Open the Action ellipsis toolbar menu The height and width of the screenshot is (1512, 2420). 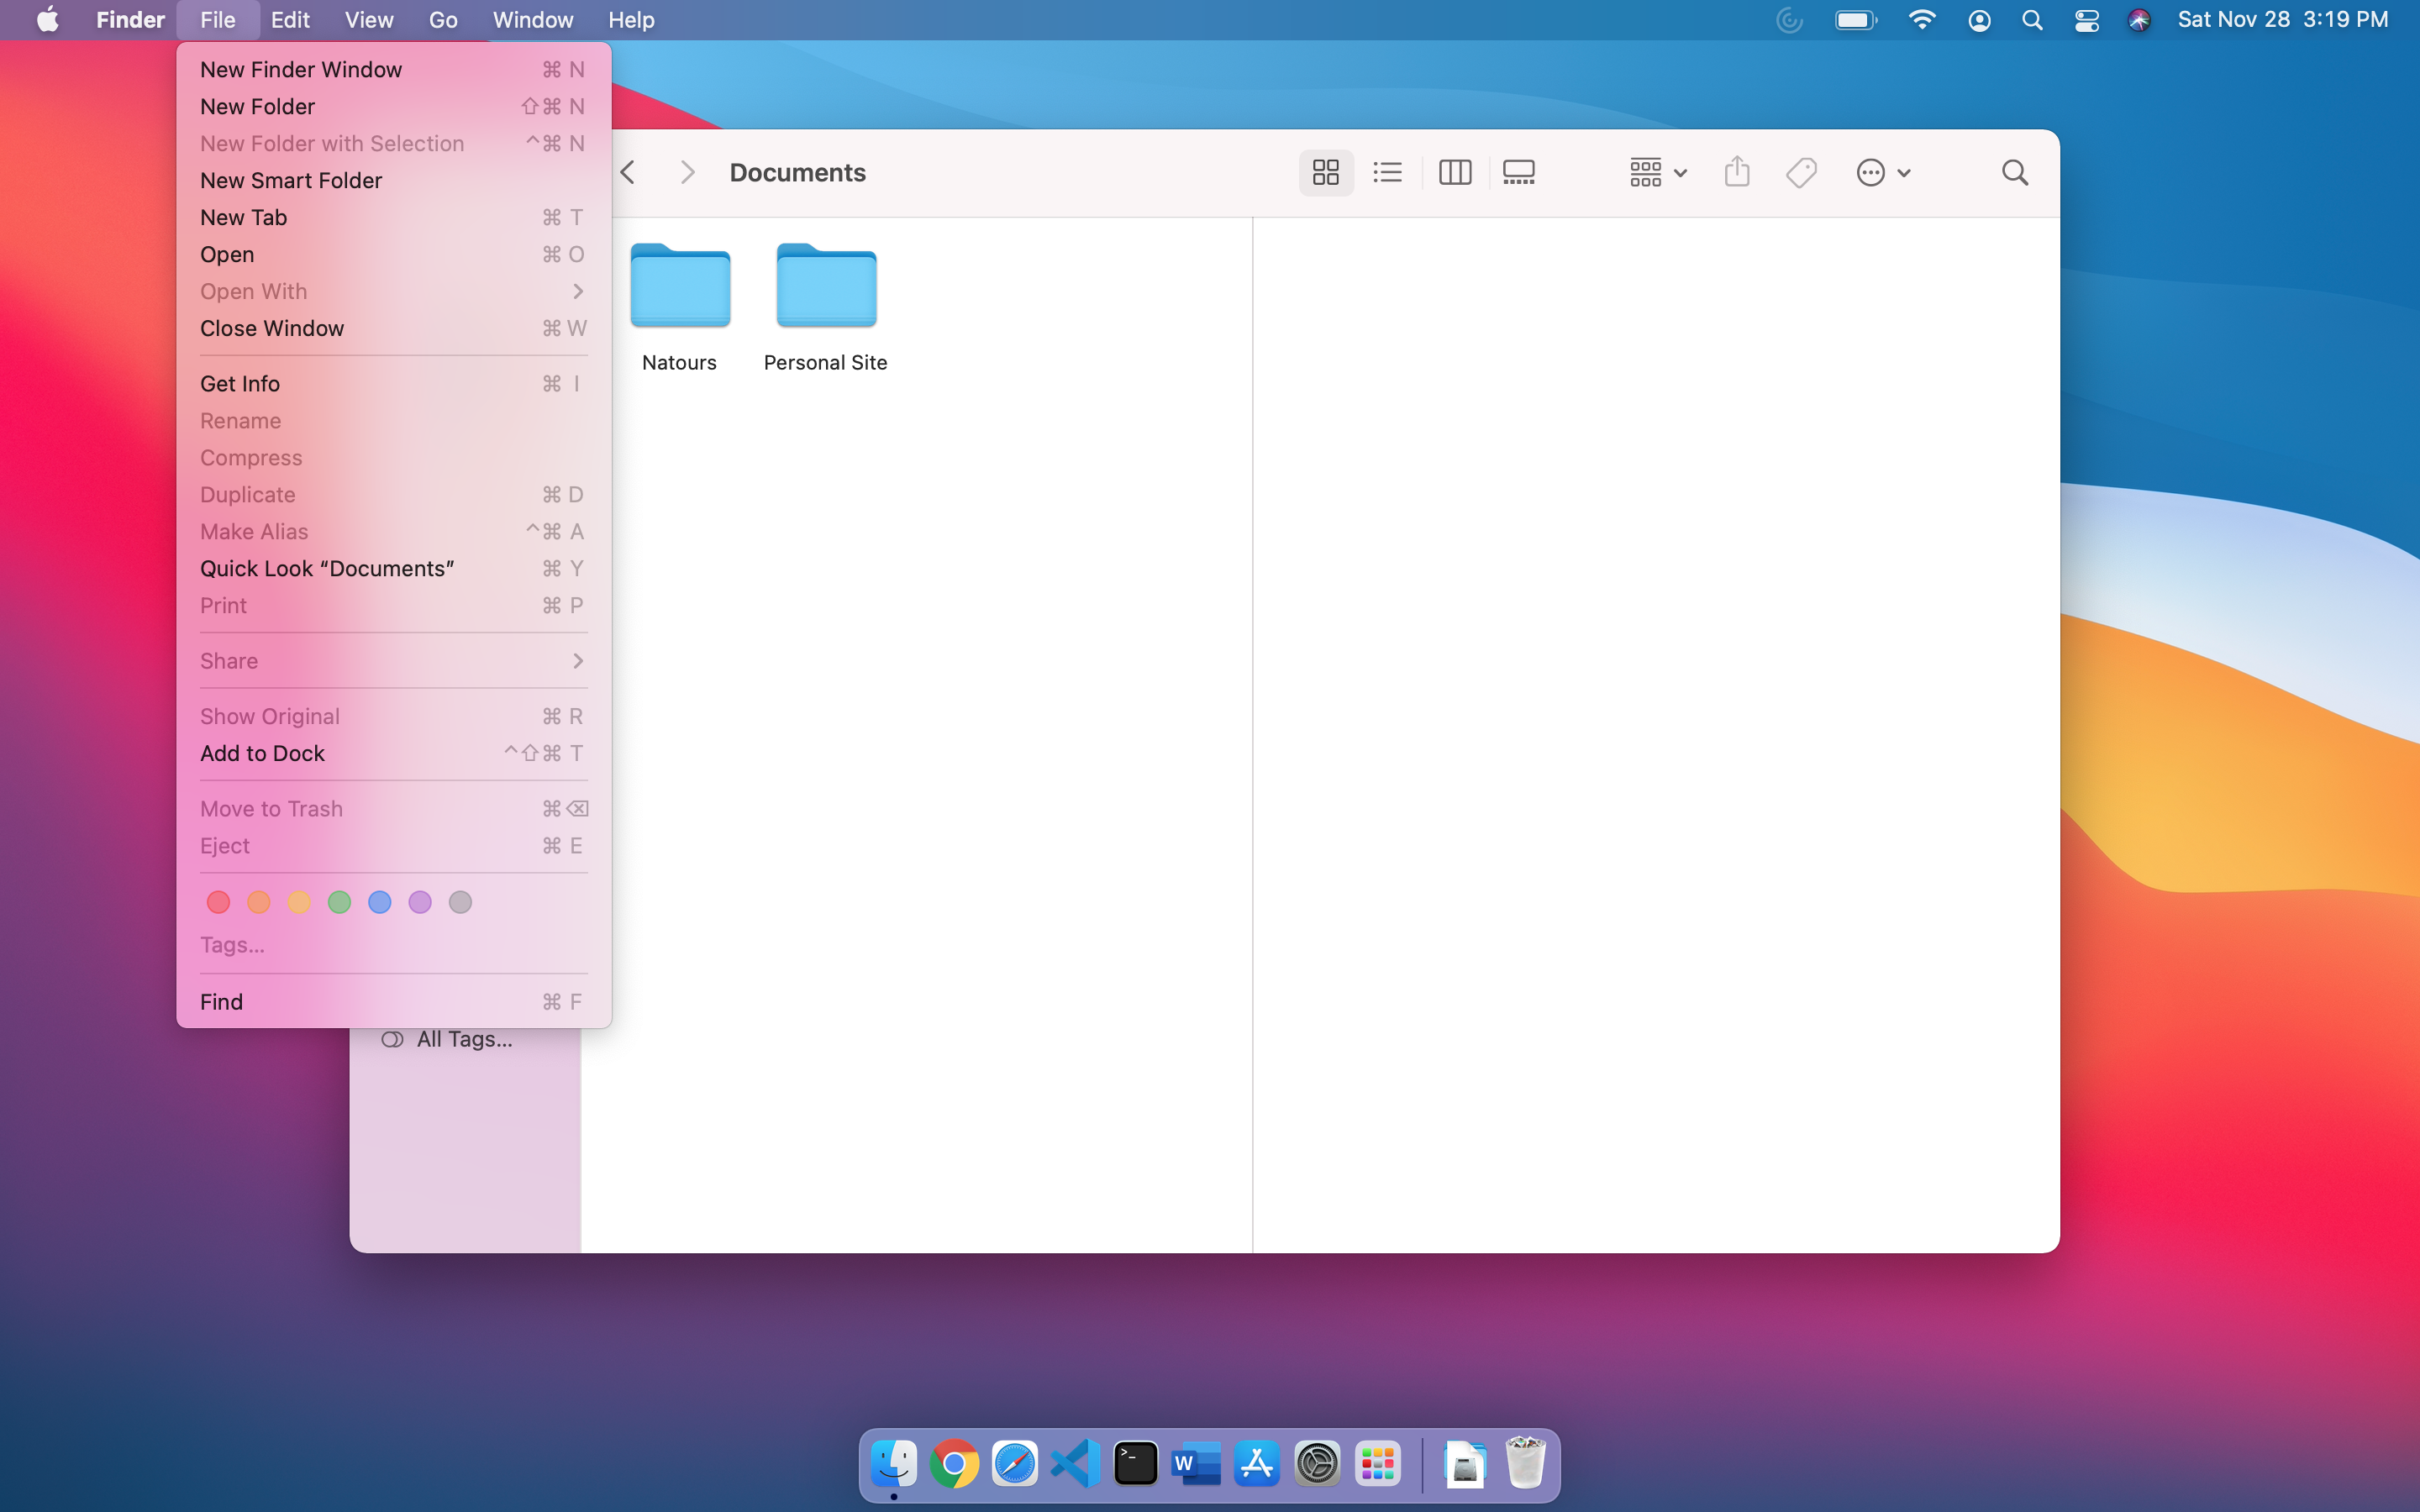click(1883, 172)
